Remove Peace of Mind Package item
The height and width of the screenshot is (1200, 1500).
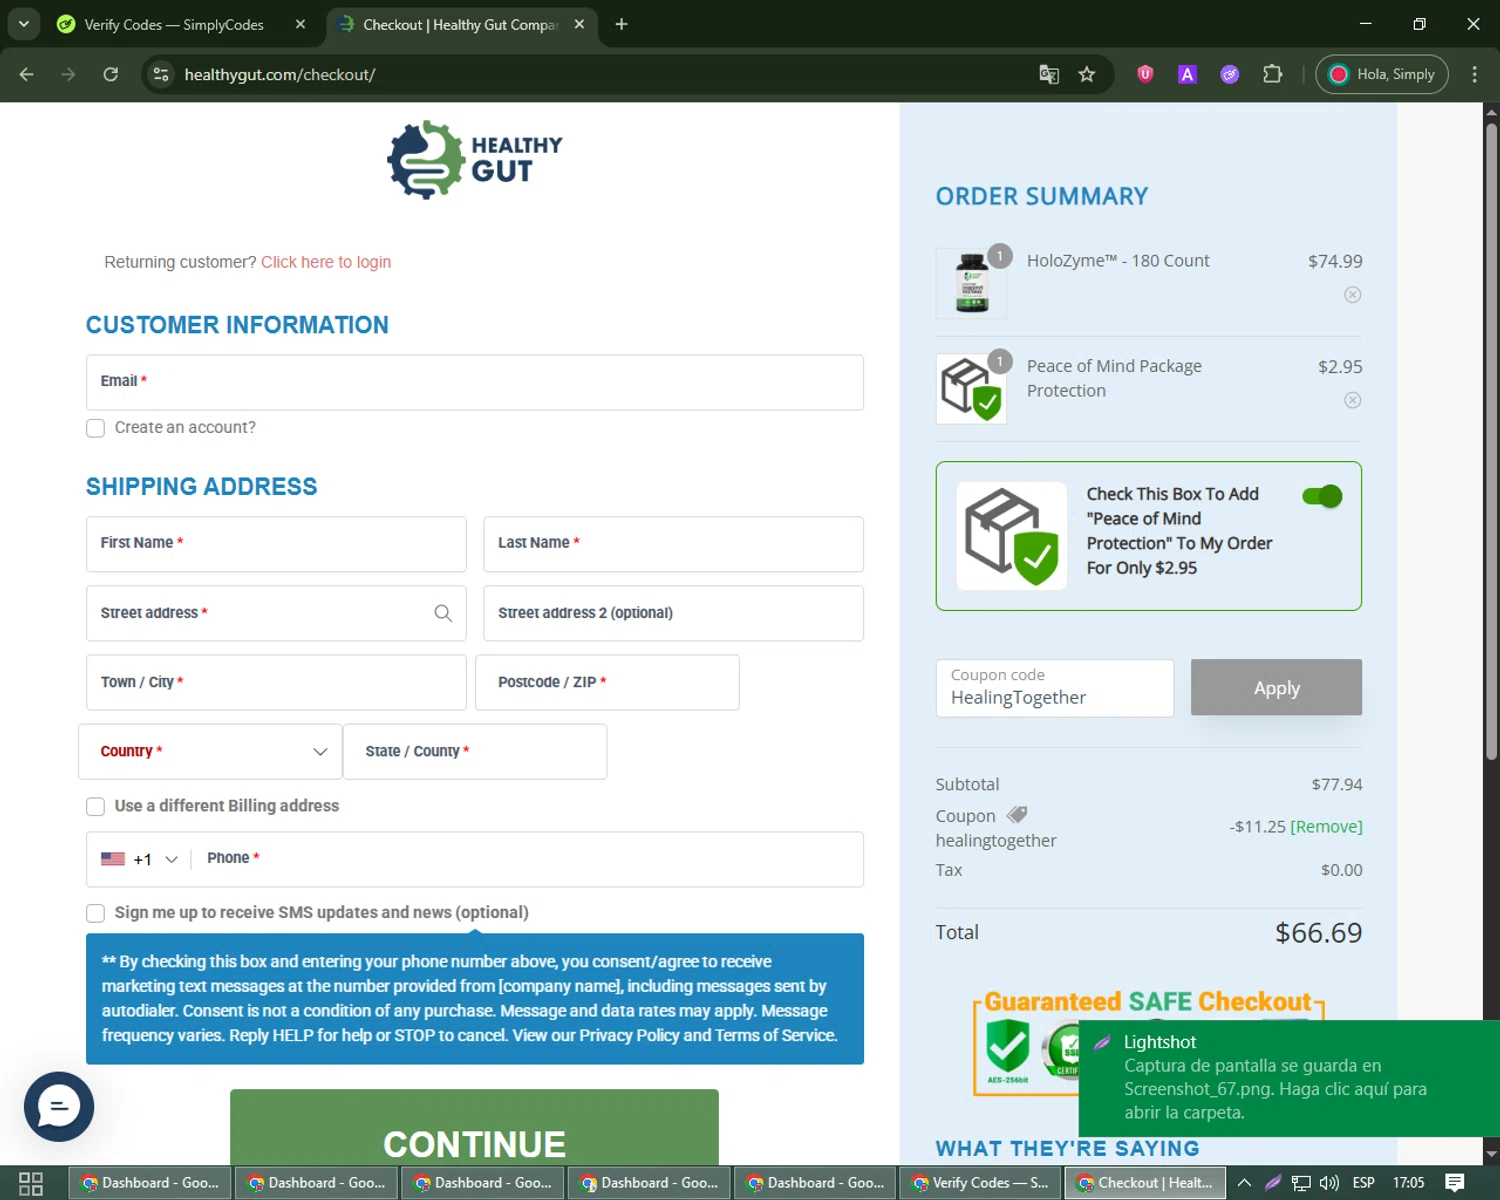[x=1352, y=400]
